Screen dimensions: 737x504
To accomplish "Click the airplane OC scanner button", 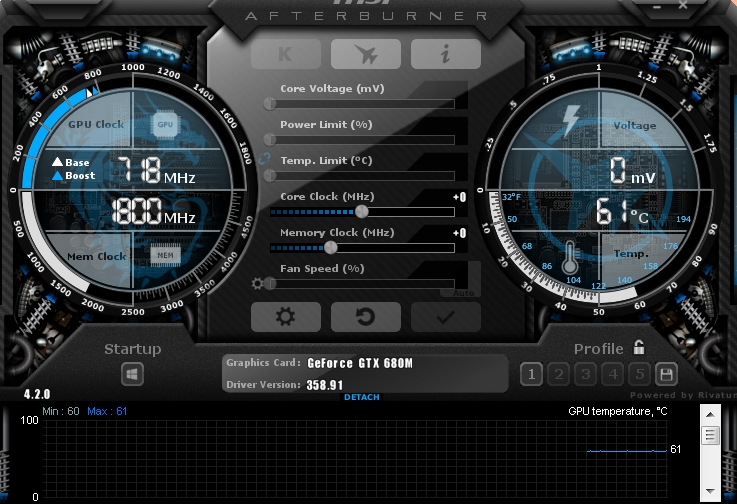I will [x=366, y=54].
